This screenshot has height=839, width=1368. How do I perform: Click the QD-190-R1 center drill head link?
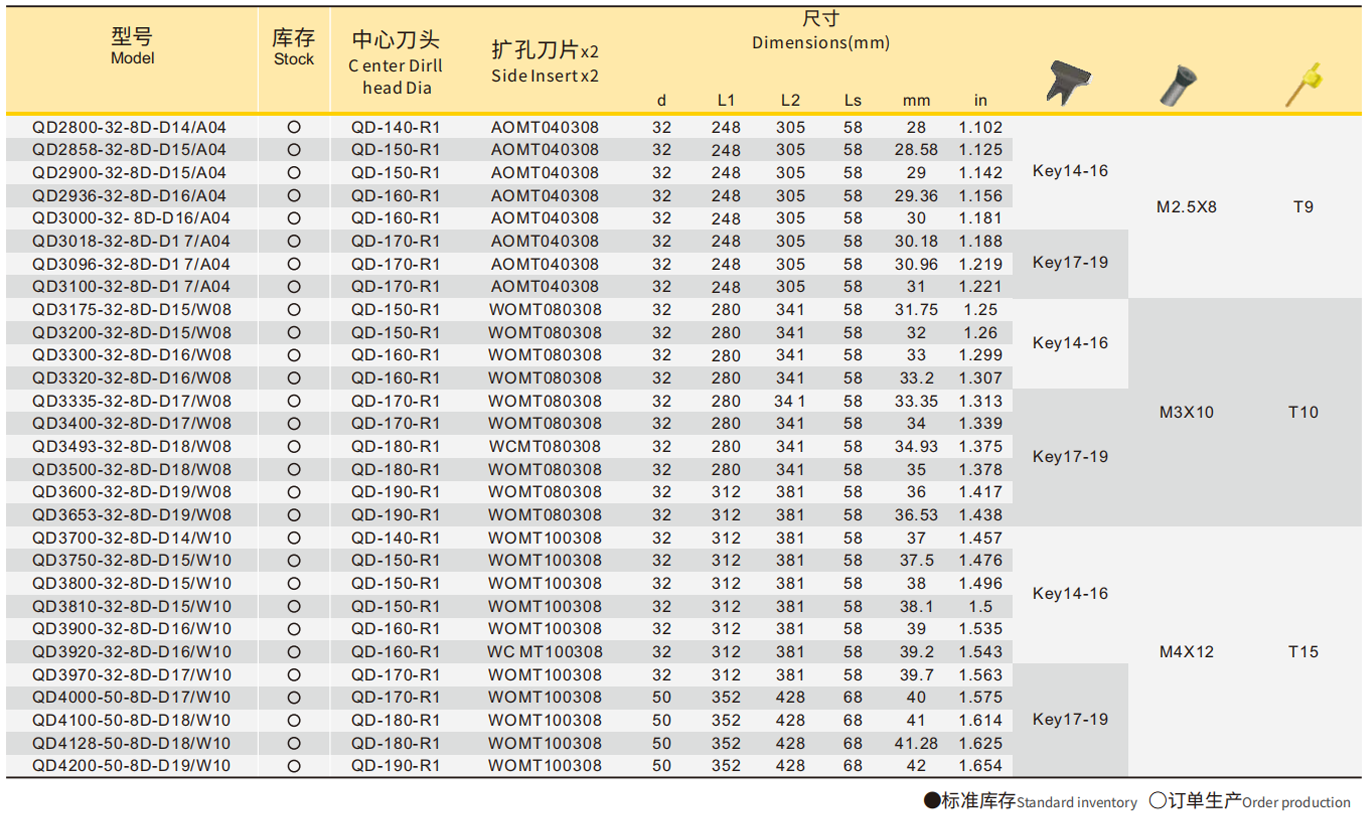pyautogui.click(x=396, y=491)
